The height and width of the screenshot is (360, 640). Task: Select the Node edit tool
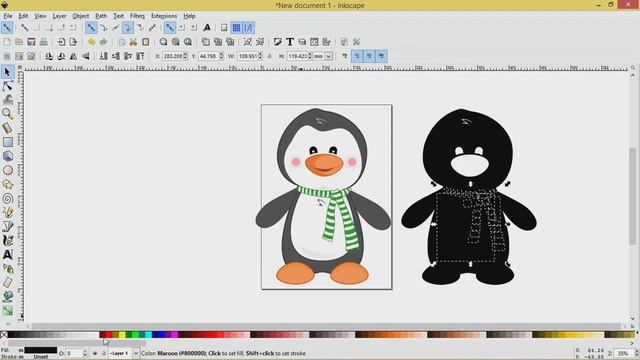point(7,86)
